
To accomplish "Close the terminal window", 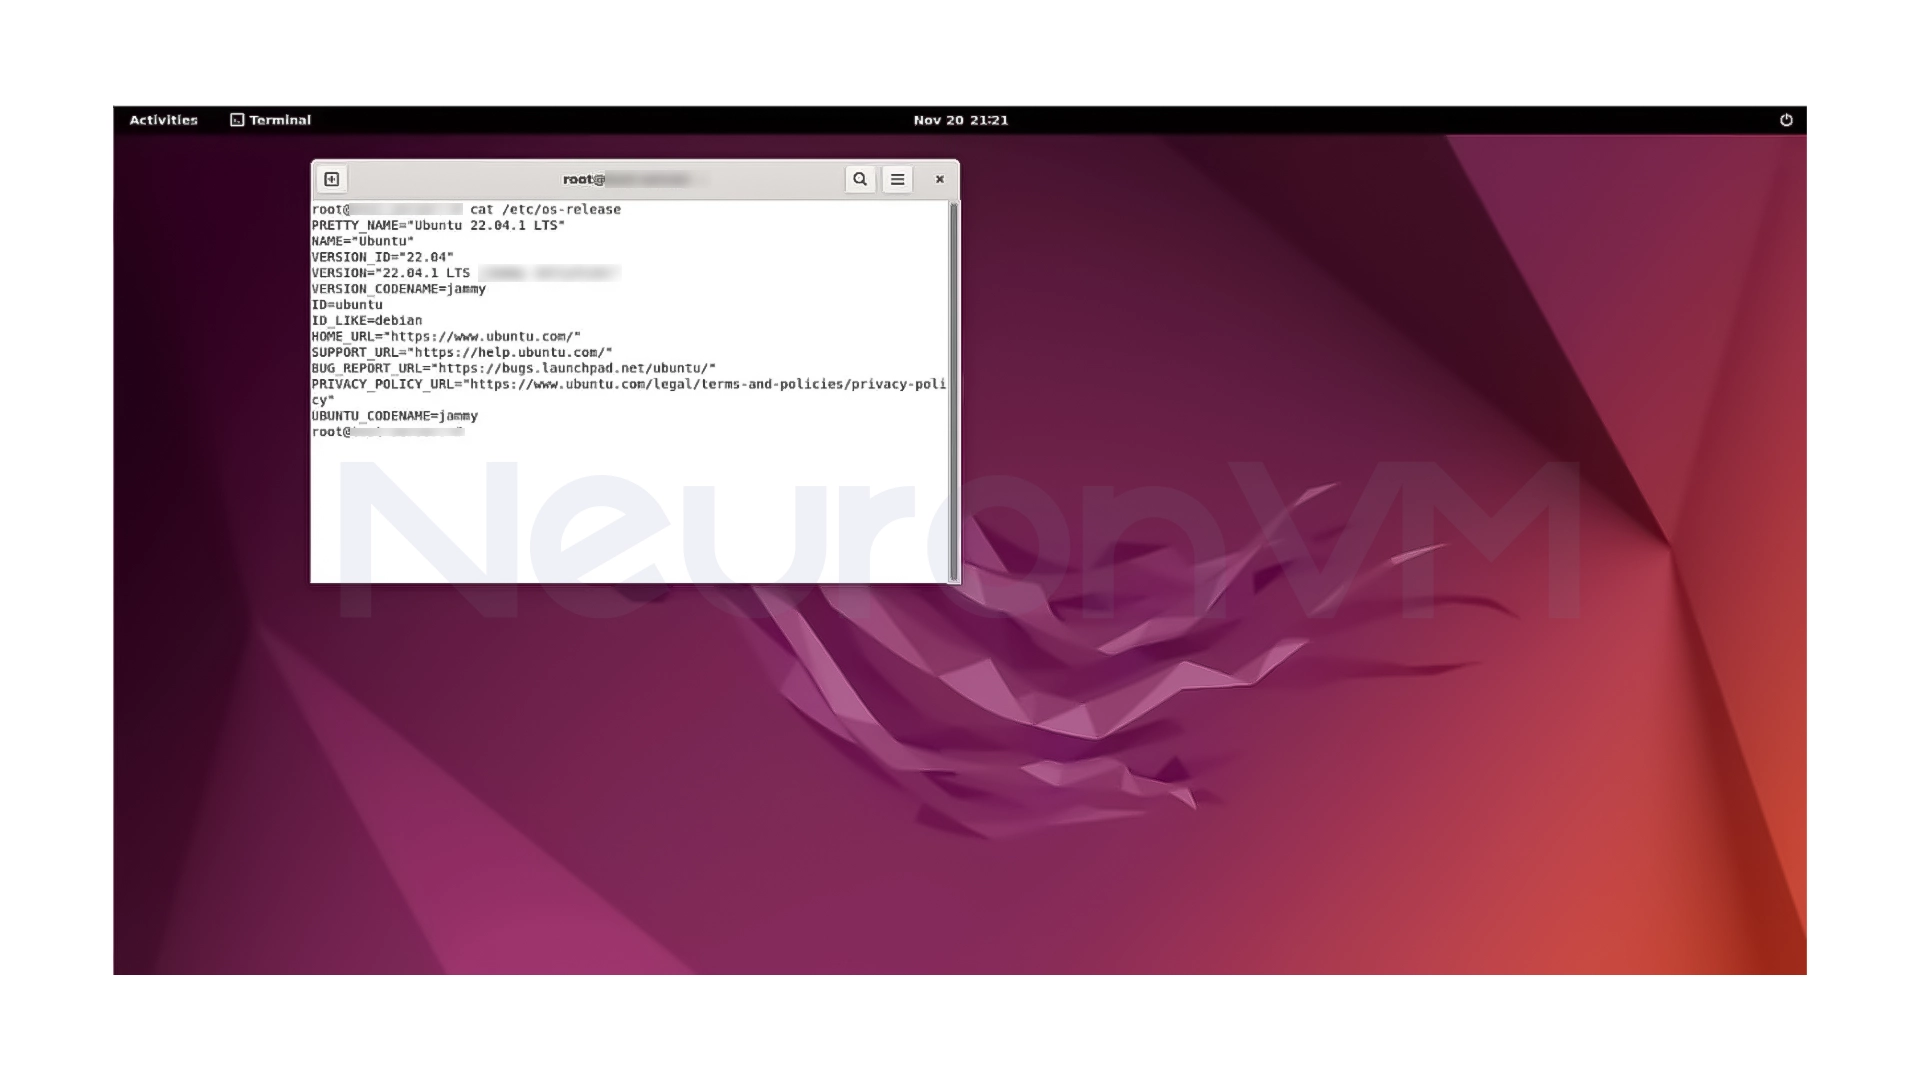I will click(x=938, y=179).
